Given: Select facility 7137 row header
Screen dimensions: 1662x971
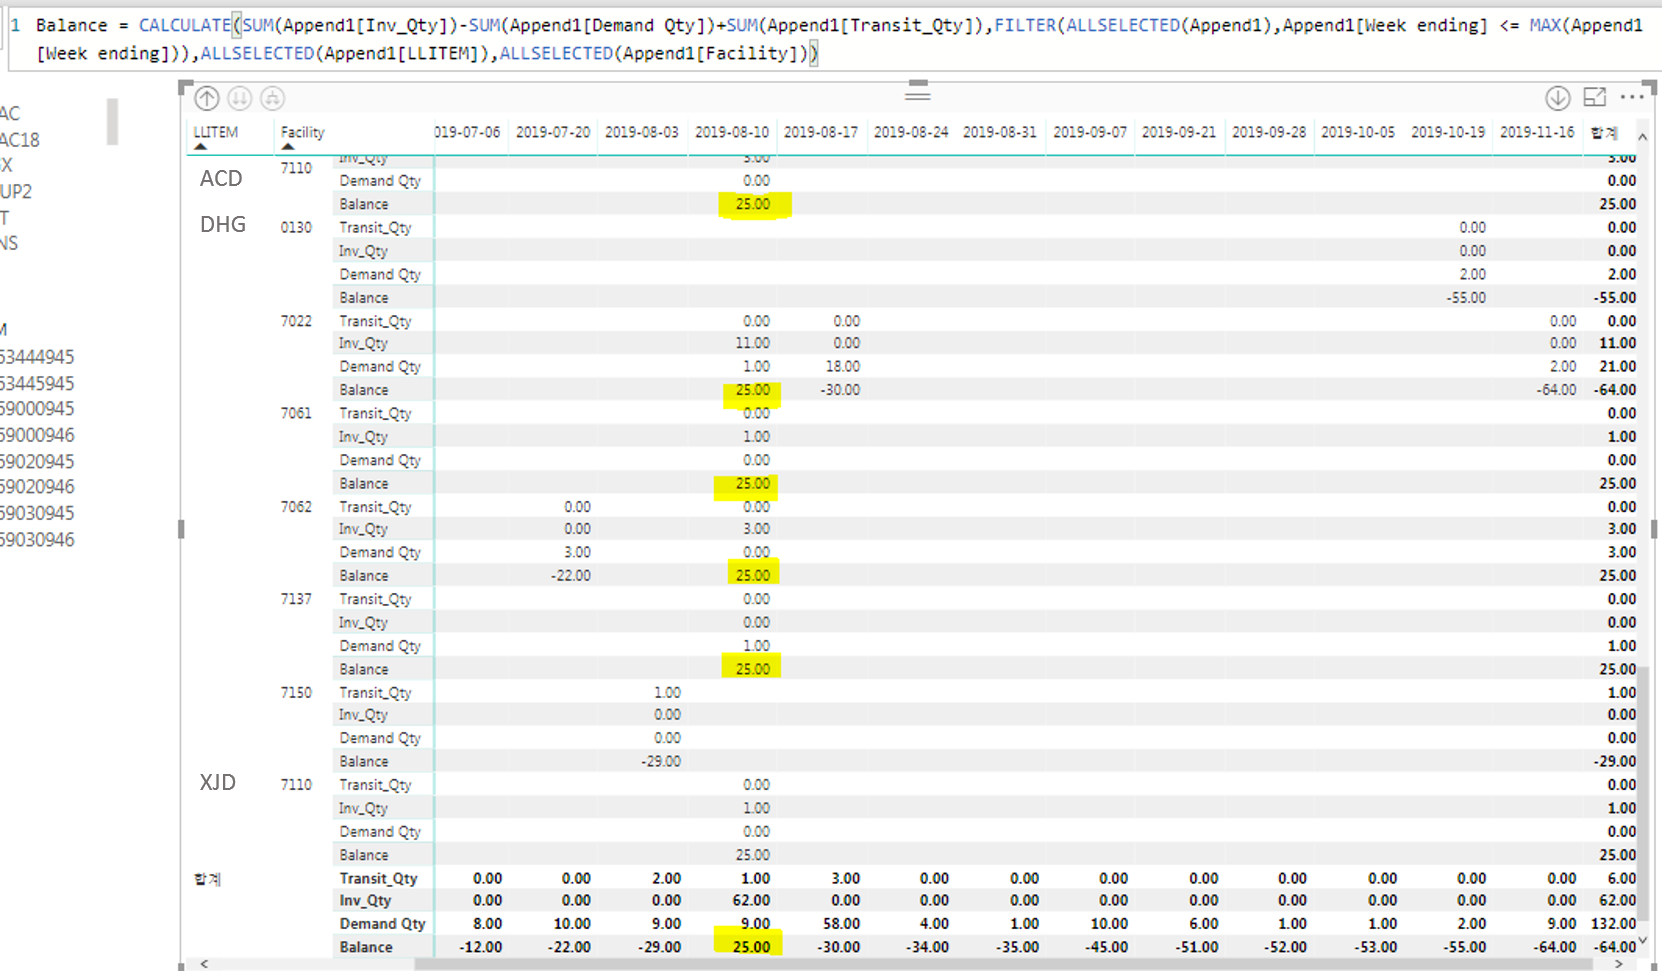Looking at the screenshot, I should [x=296, y=599].
